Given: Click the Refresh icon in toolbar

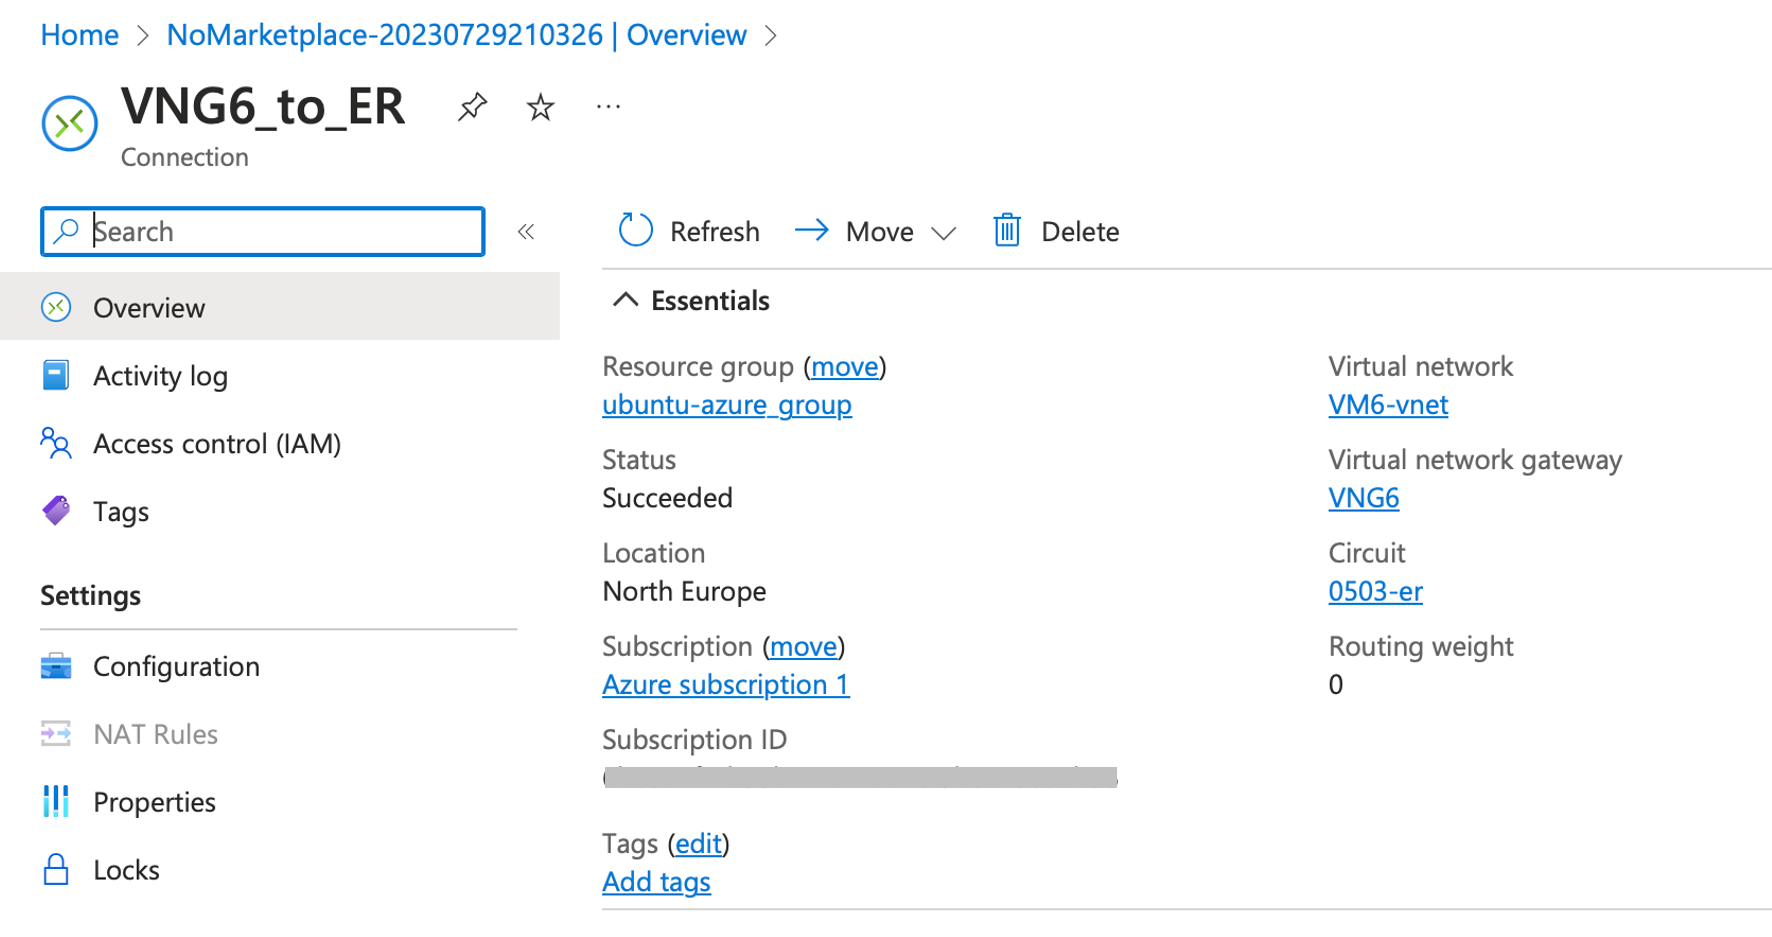Looking at the screenshot, I should point(635,231).
